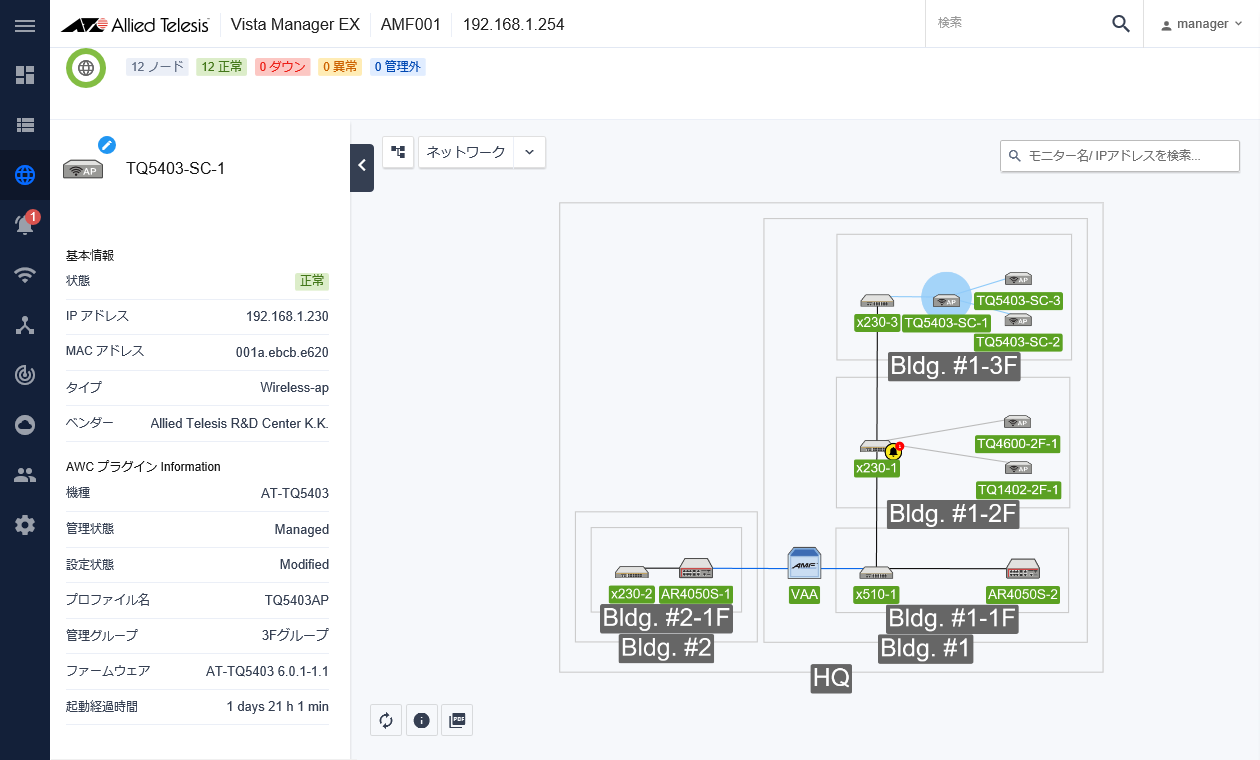Open the asset list icon in sidebar
Image resolution: width=1260 pixels, height=760 pixels.
click(x=25, y=125)
